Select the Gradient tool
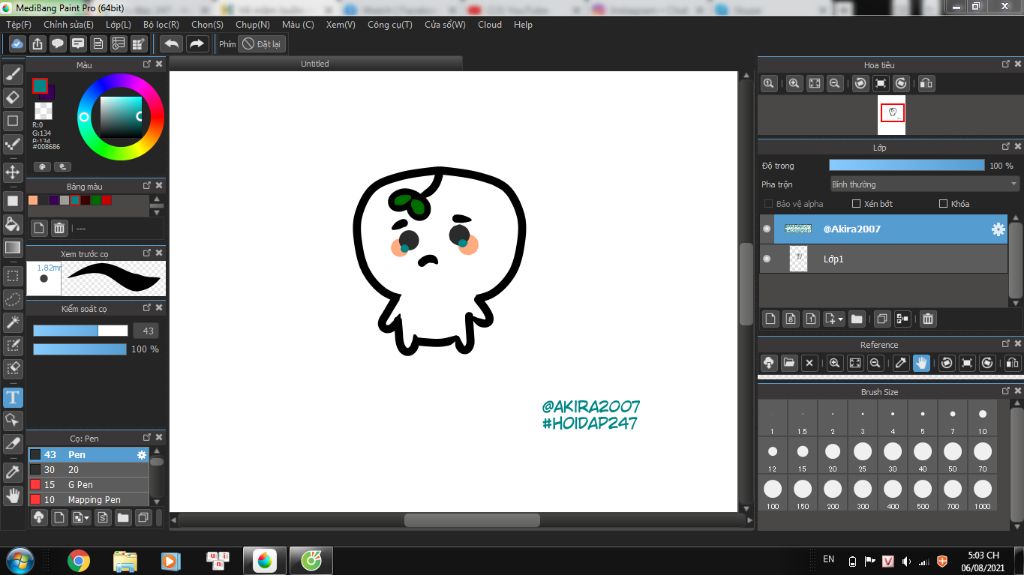Image resolution: width=1024 pixels, height=575 pixels. tap(12, 248)
